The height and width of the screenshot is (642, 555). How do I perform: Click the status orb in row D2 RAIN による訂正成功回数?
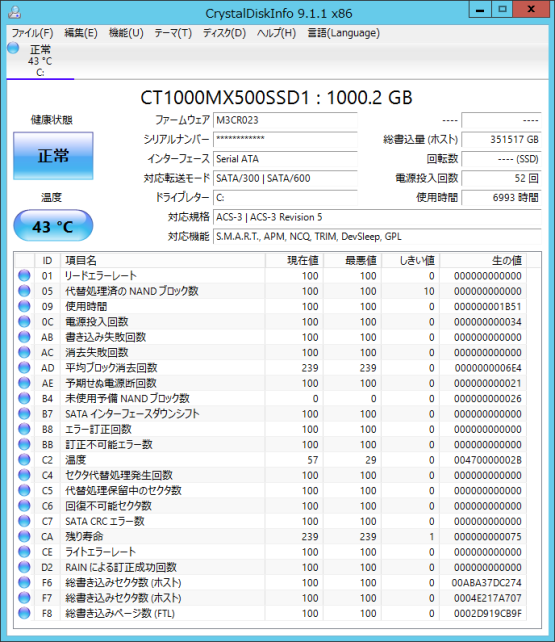24,567
